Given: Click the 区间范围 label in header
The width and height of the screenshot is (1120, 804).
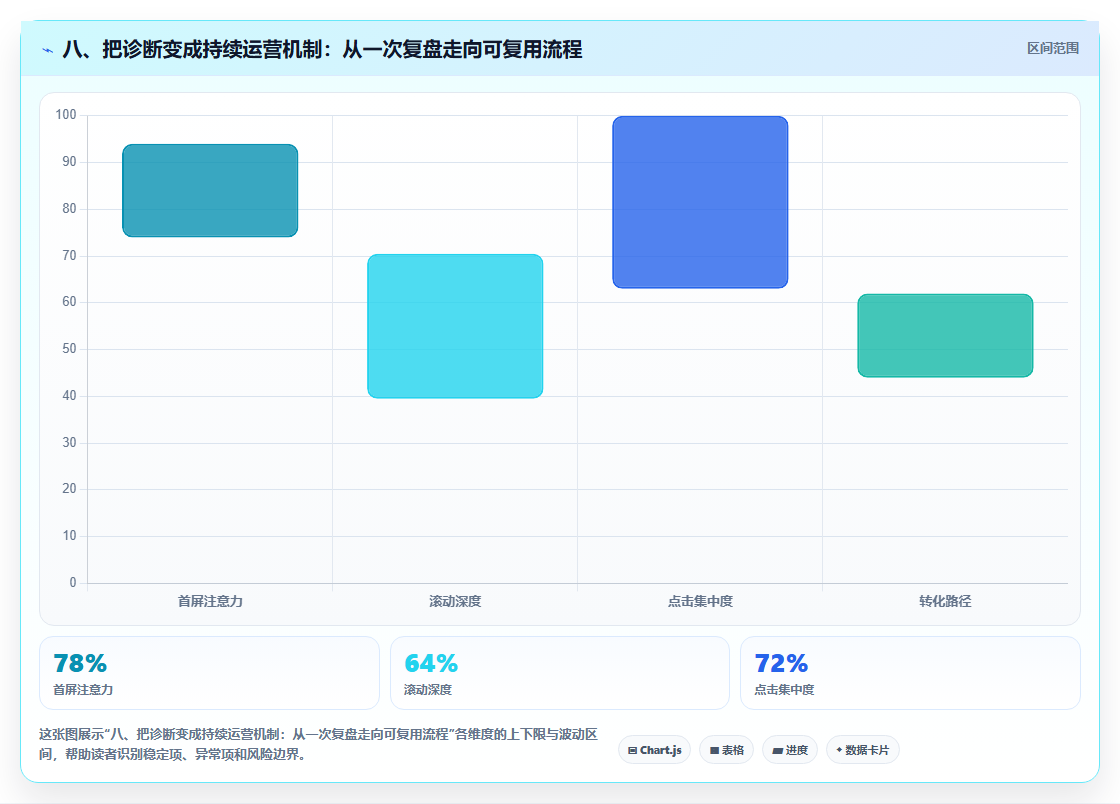Looking at the screenshot, I should tap(1052, 48).
